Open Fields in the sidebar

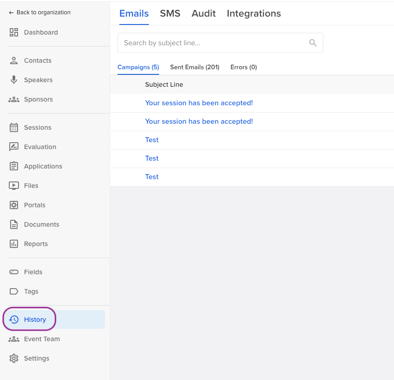[x=33, y=272]
